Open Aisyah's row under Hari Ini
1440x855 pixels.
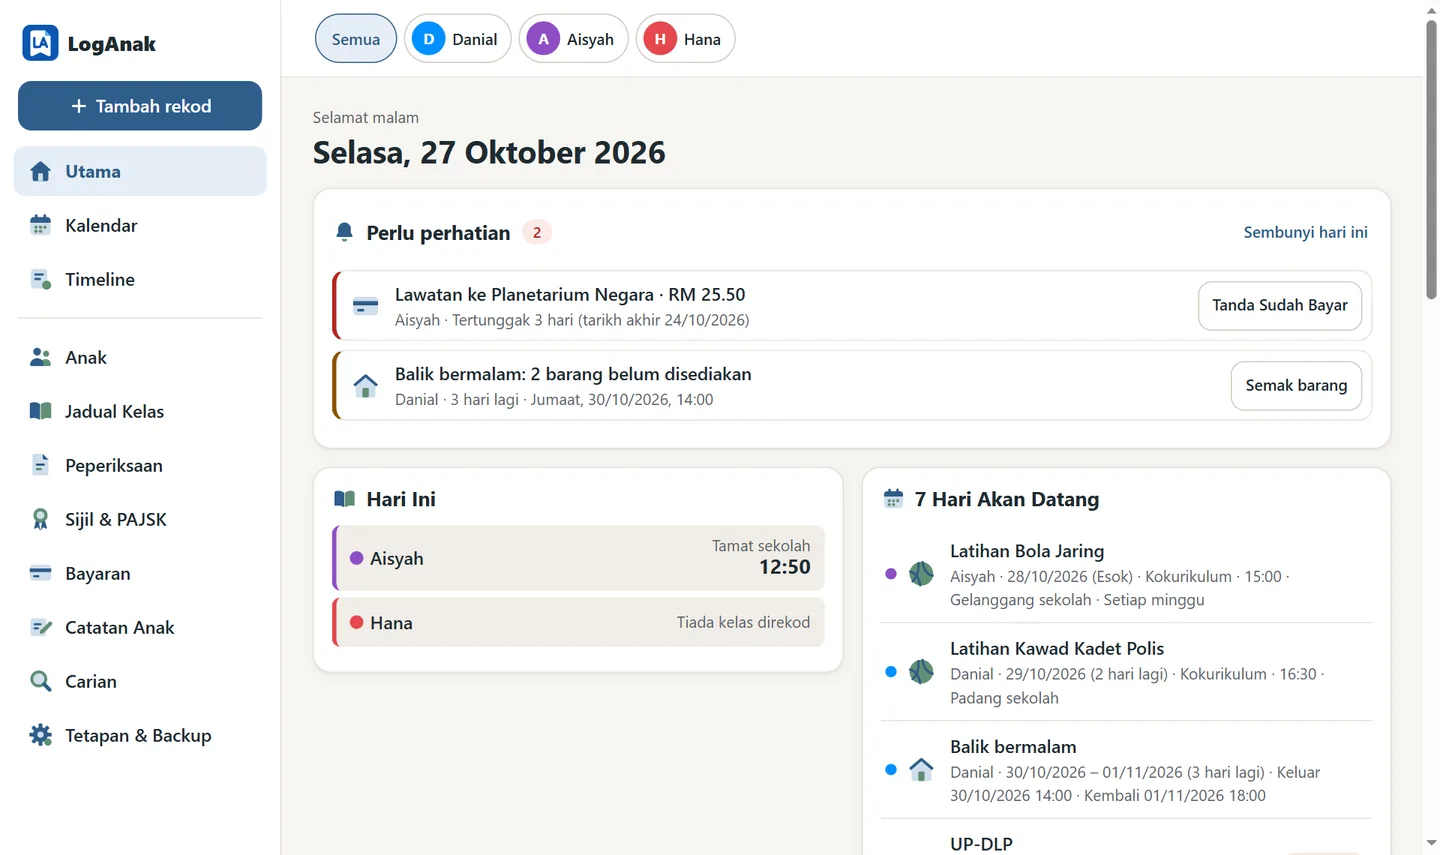[x=578, y=558]
